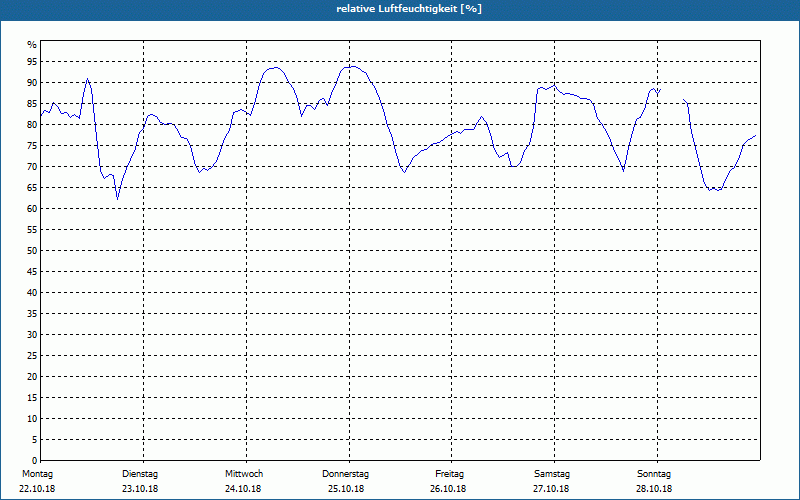The width and height of the screenshot is (800, 500).
Task: Click the 0 value on the y-axis
Action: [x=35, y=461]
